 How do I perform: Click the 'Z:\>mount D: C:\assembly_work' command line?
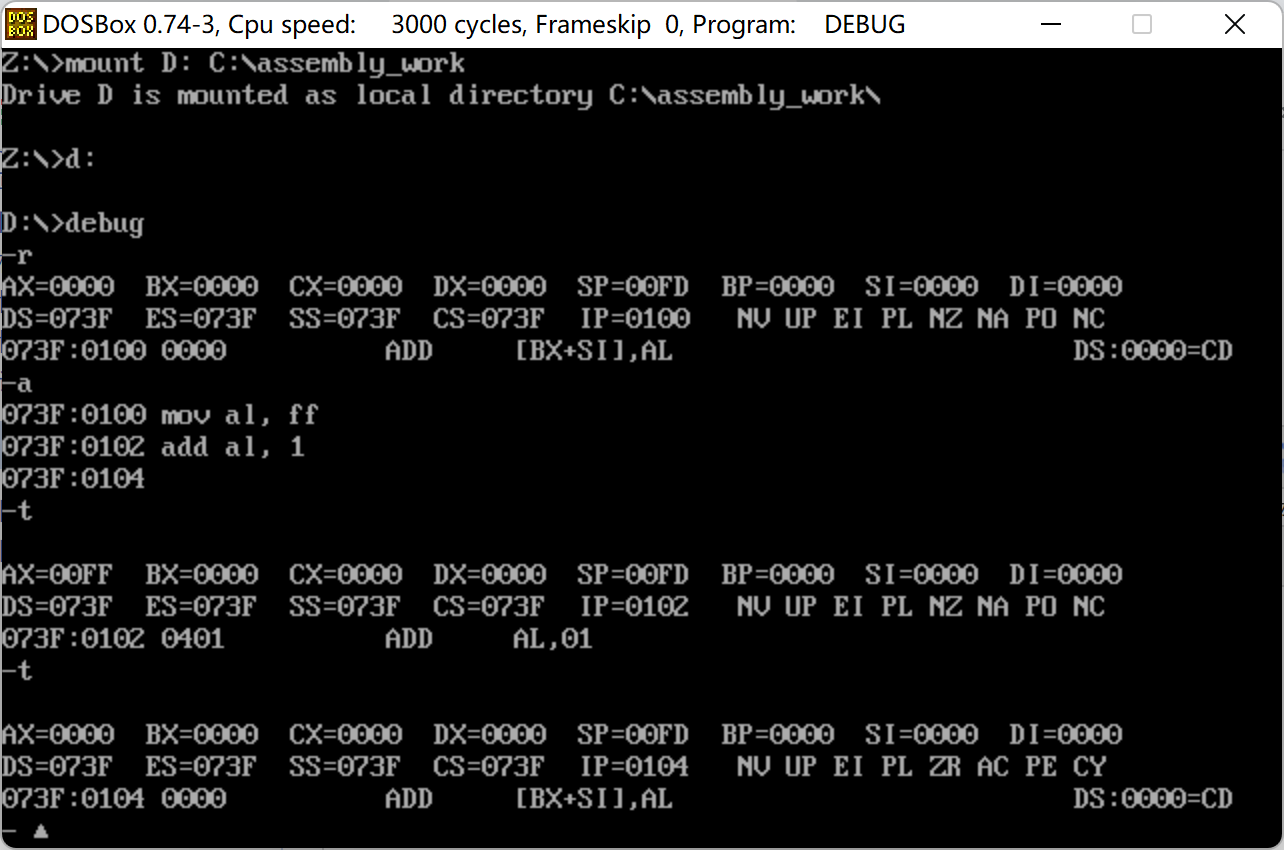(x=233, y=64)
